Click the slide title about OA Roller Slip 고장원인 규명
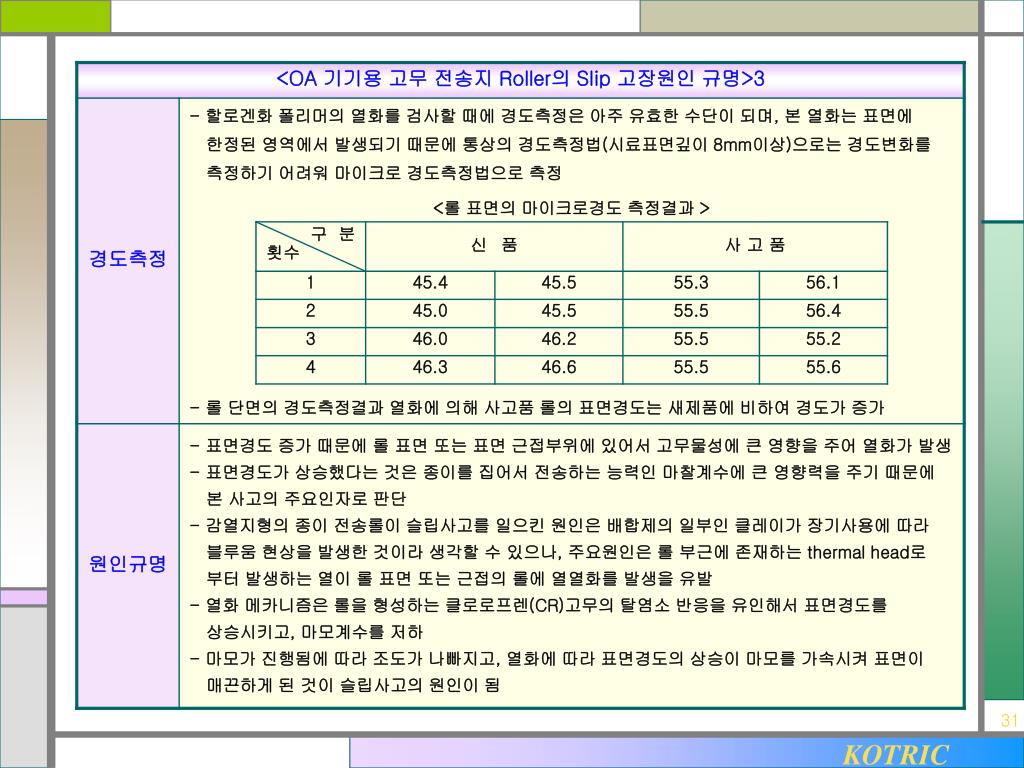 click(x=520, y=80)
